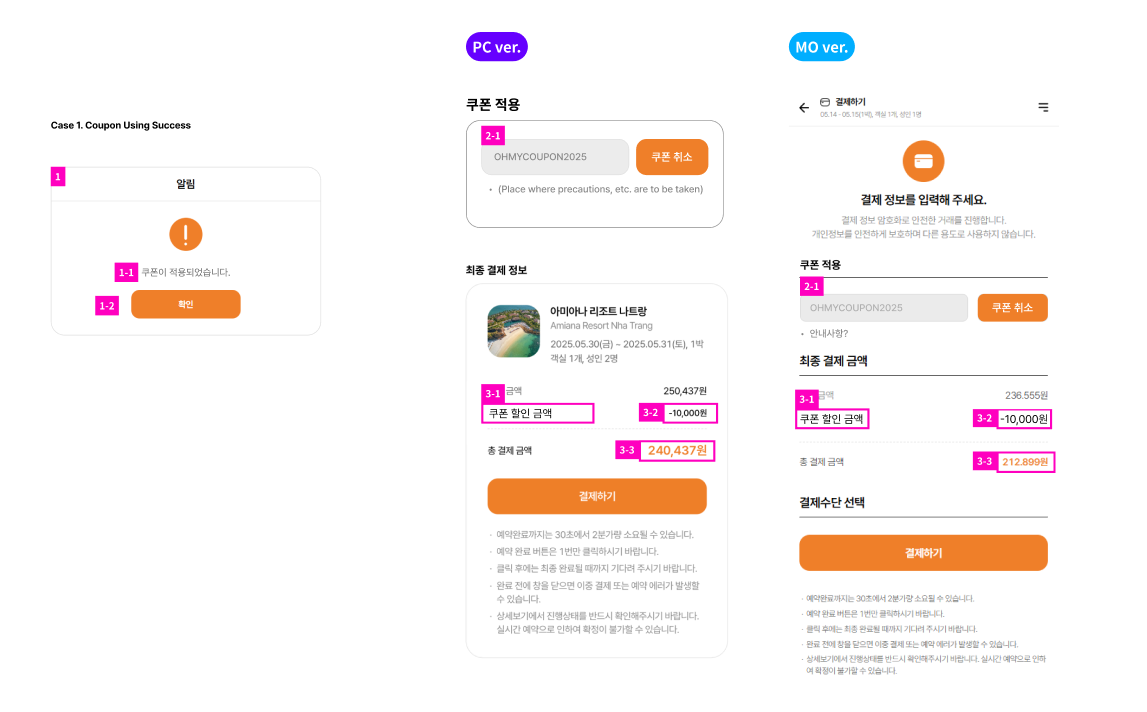Click the orange exclamation alert icon
This screenshot has height=712, width=1147.
coord(186,234)
